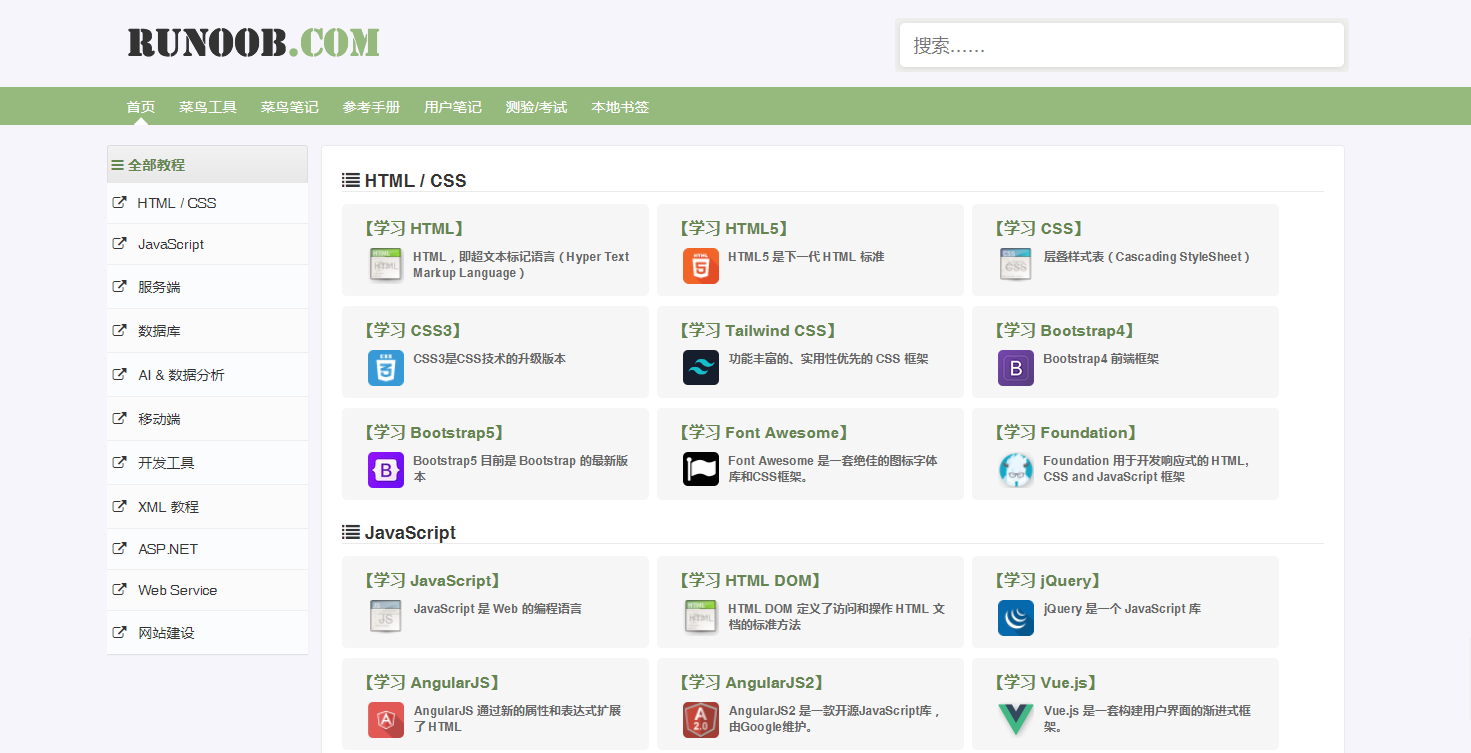1471x753 pixels.
Task: Click the CSS3 blue shield icon
Action: (x=385, y=368)
